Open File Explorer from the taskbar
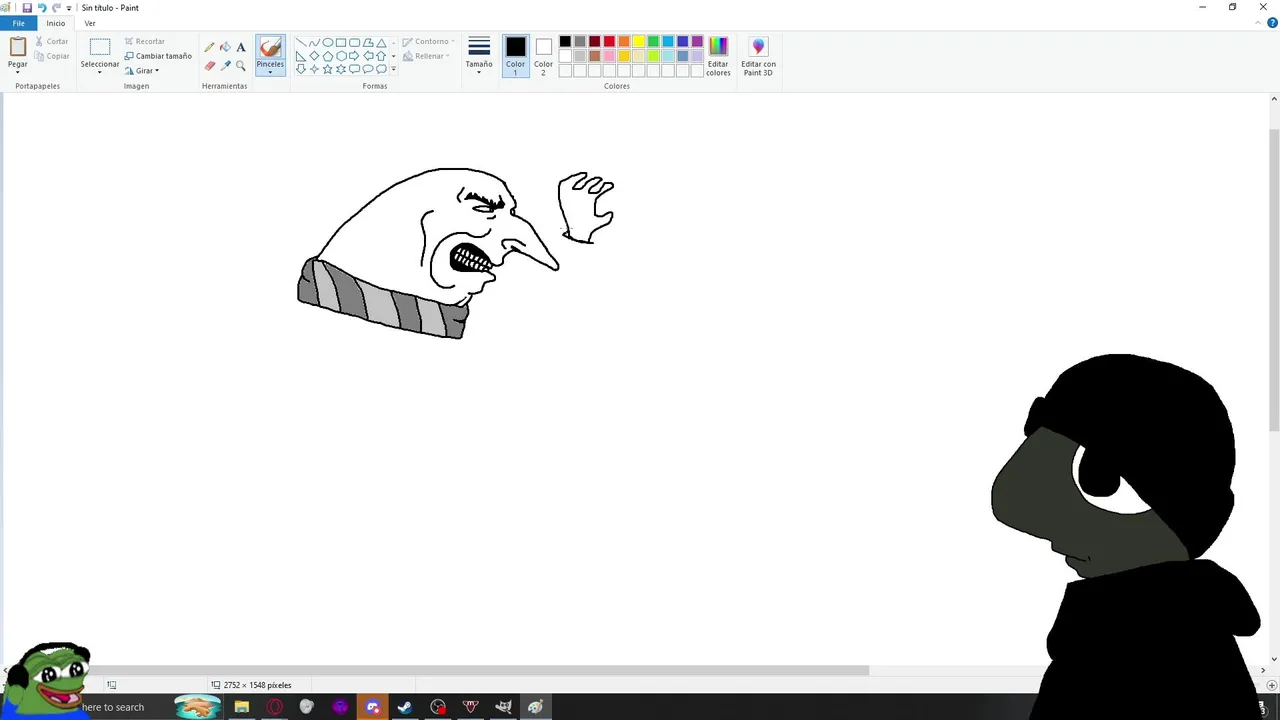The height and width of the screenshot is (720, 1280). (241, 707)
